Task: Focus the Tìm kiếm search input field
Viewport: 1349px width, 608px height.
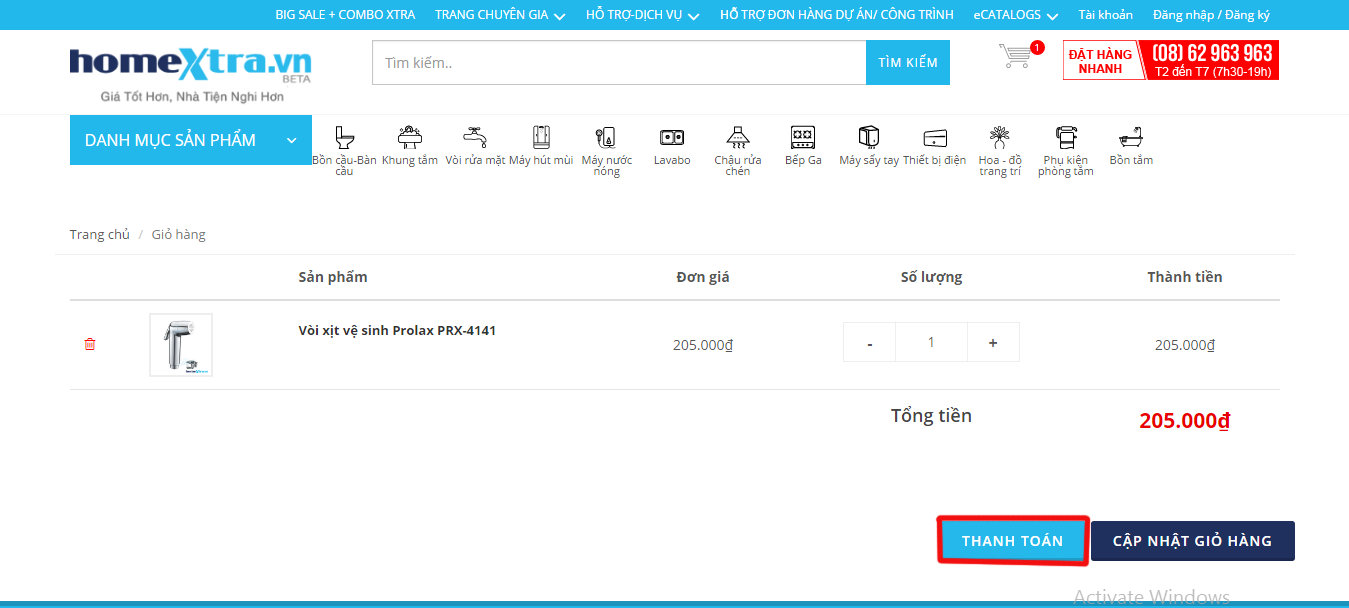Action: 619,63
